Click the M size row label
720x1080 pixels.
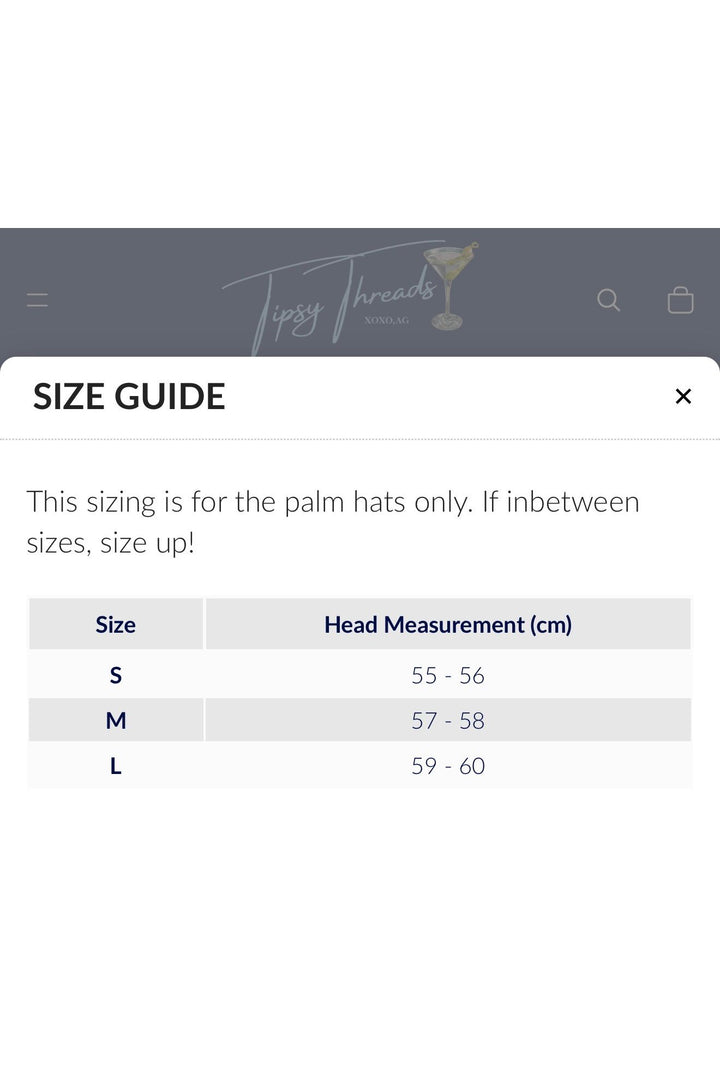(116, 720)
